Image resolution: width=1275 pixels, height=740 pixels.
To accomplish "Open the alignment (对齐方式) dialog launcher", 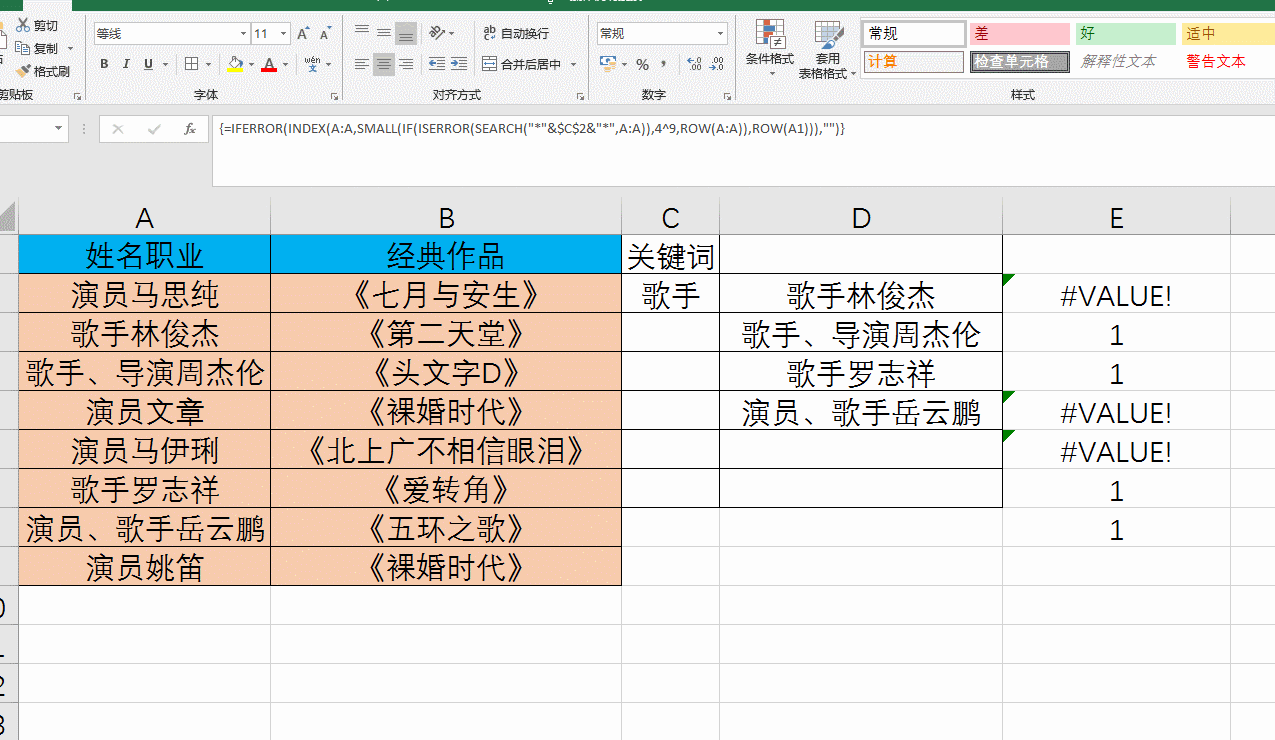I will click(580, 96).
